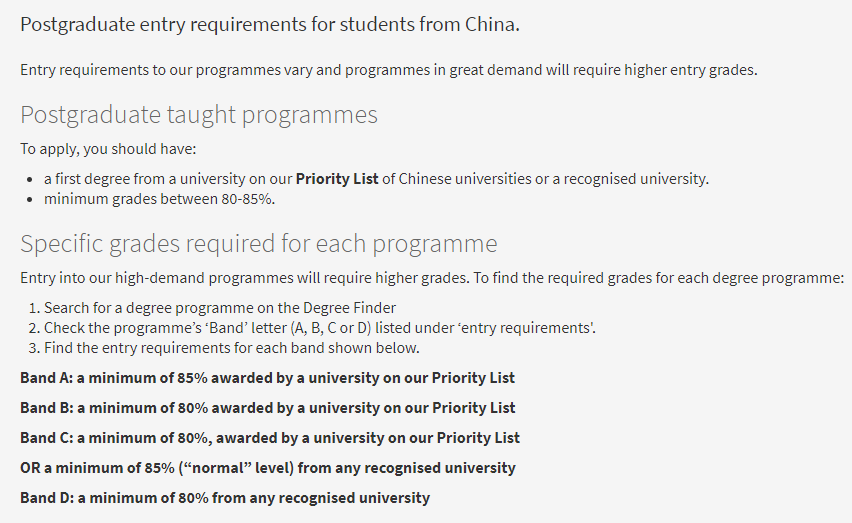Click 'Priority List' in the Band C line
The height and width of the screenshot is (523, 852).
tap(478, 438)
